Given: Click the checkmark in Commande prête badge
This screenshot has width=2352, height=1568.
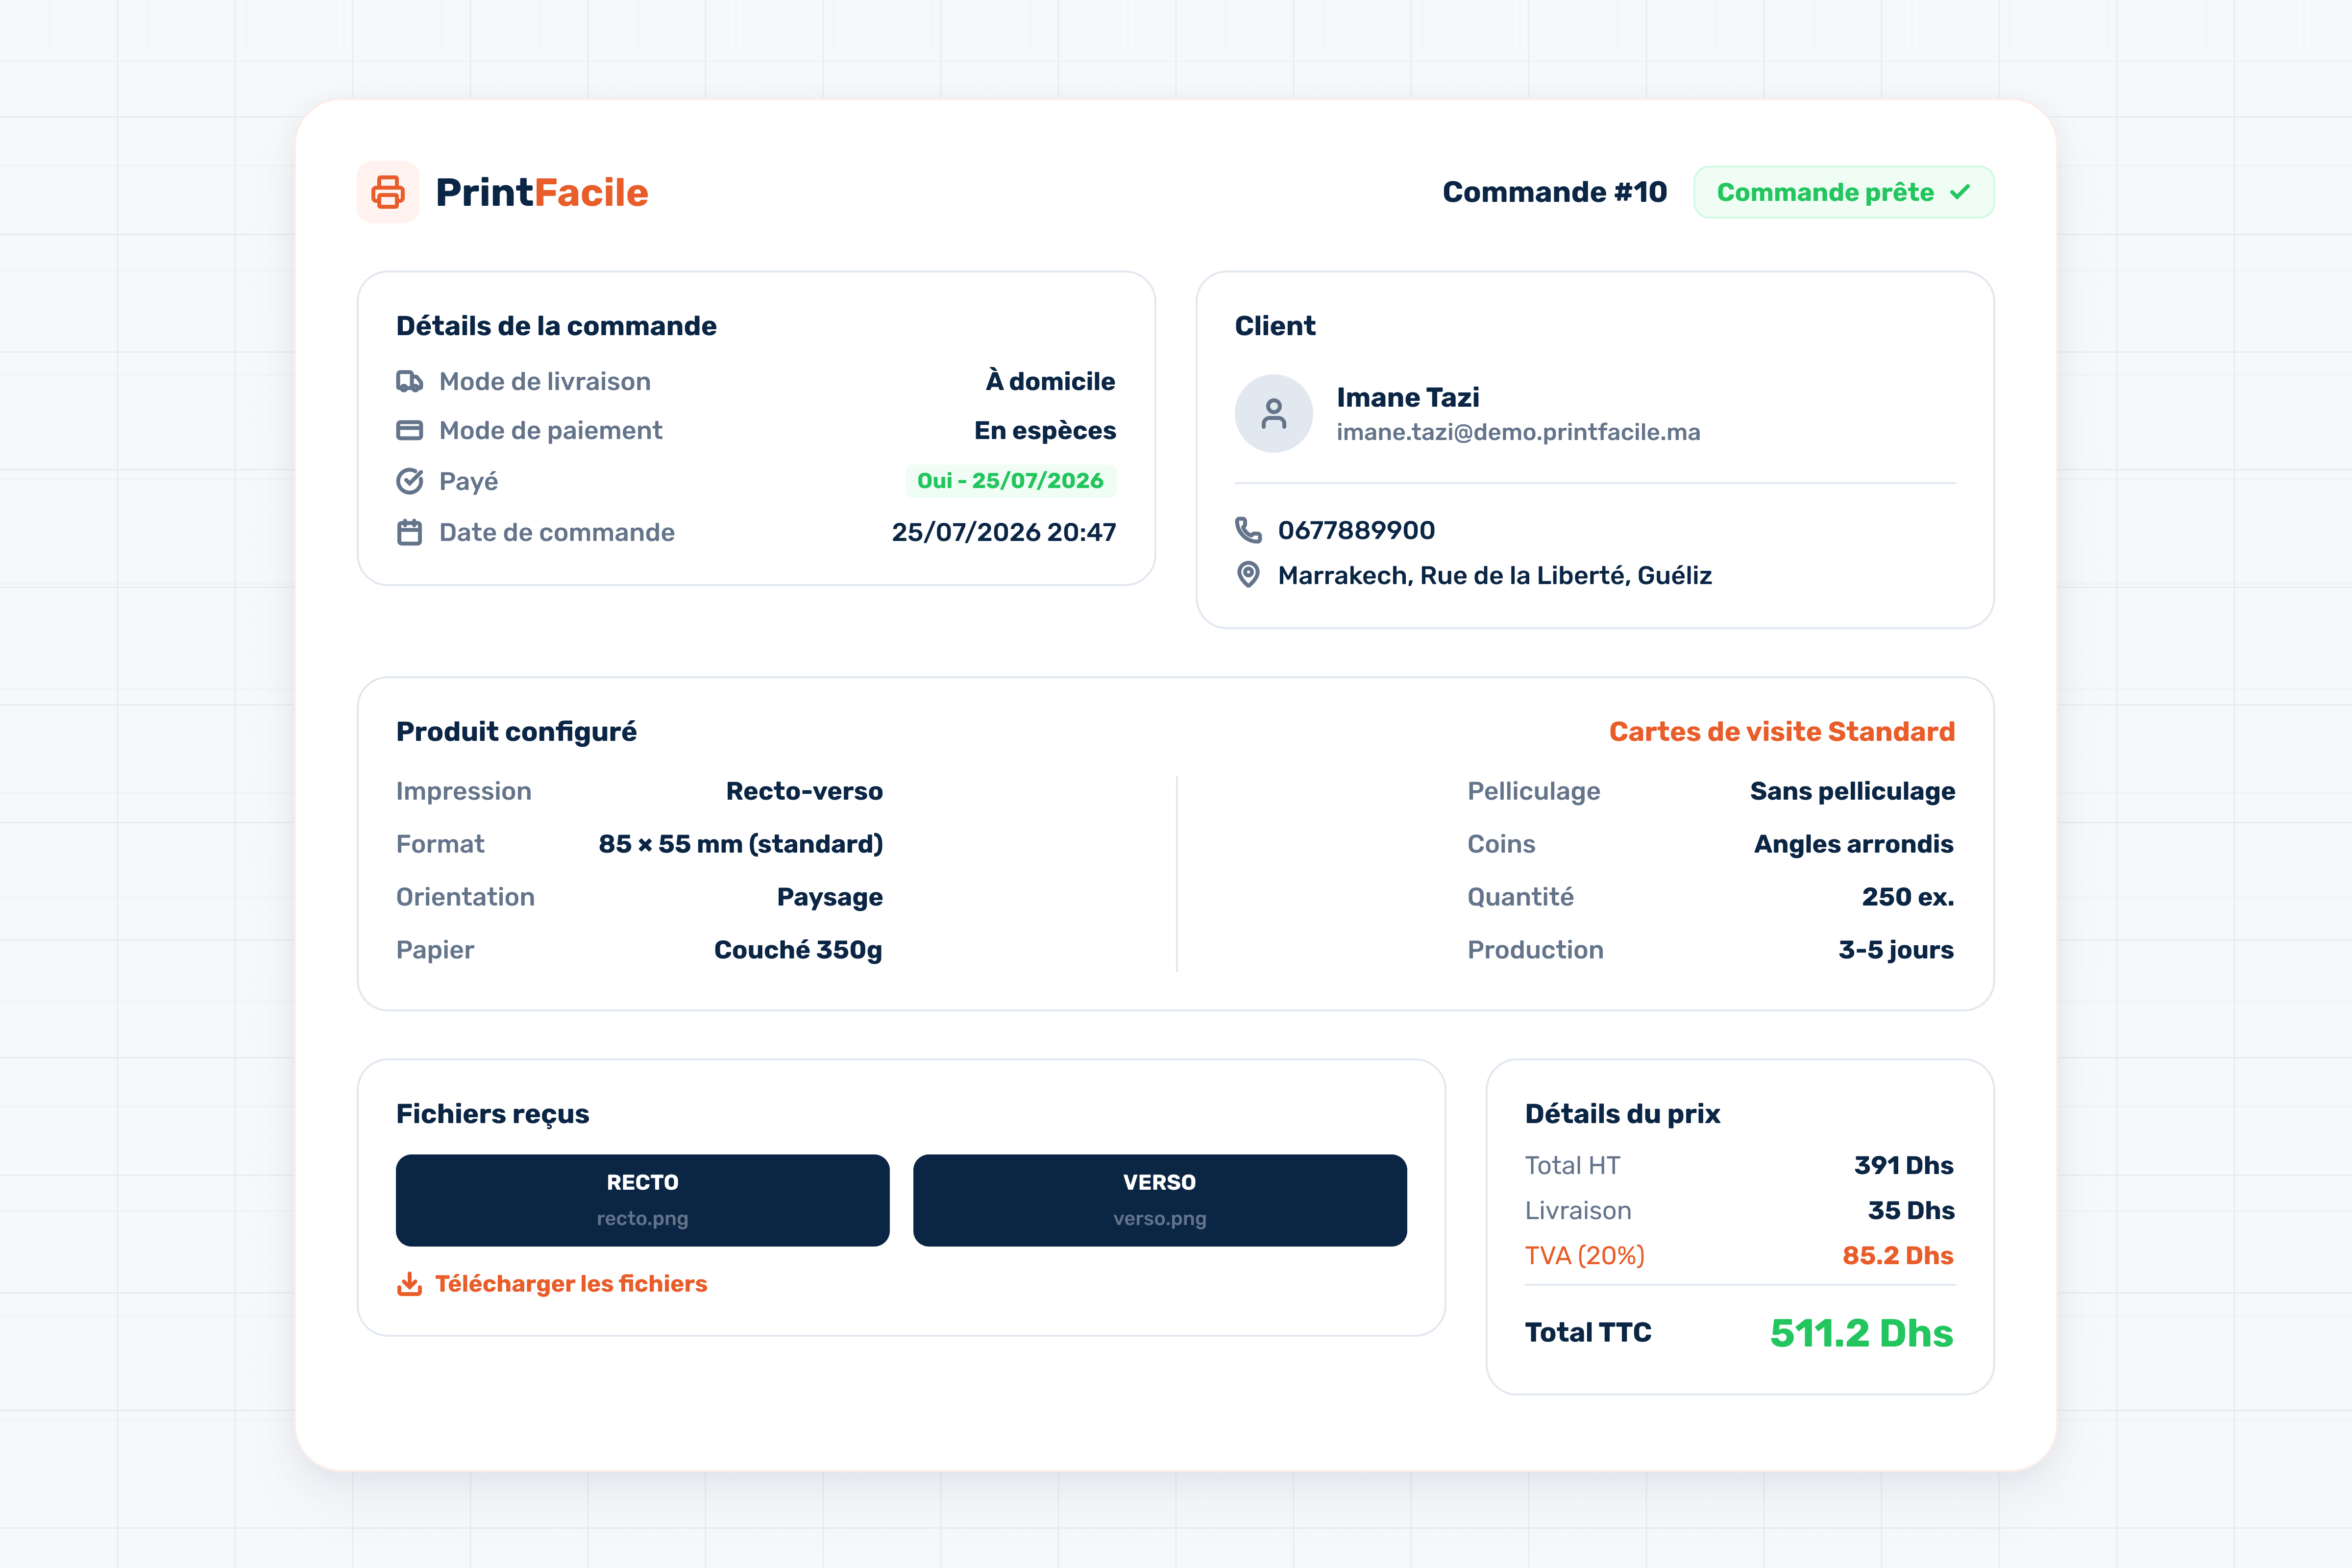Looking at the screenshot, I should (1960, 192).
